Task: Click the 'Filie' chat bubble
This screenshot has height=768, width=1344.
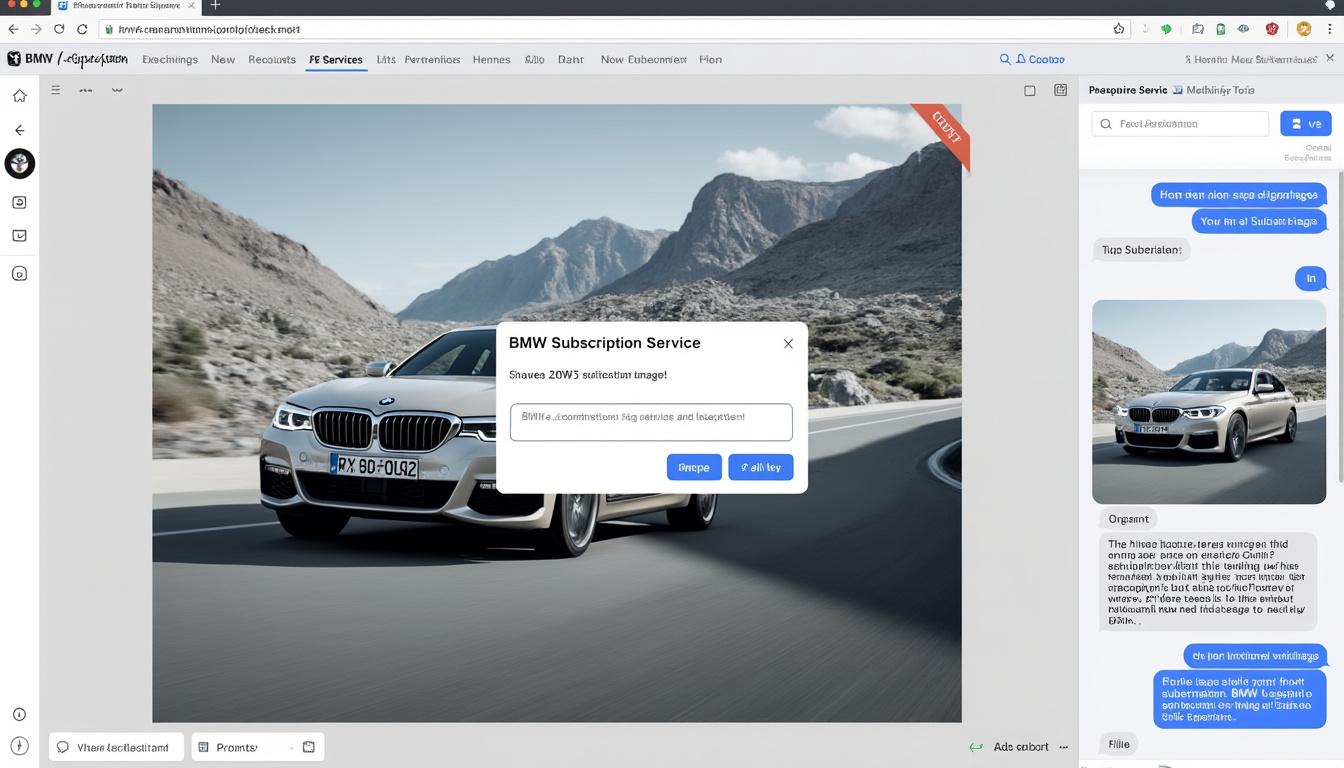Action: tap(1119, 744)
